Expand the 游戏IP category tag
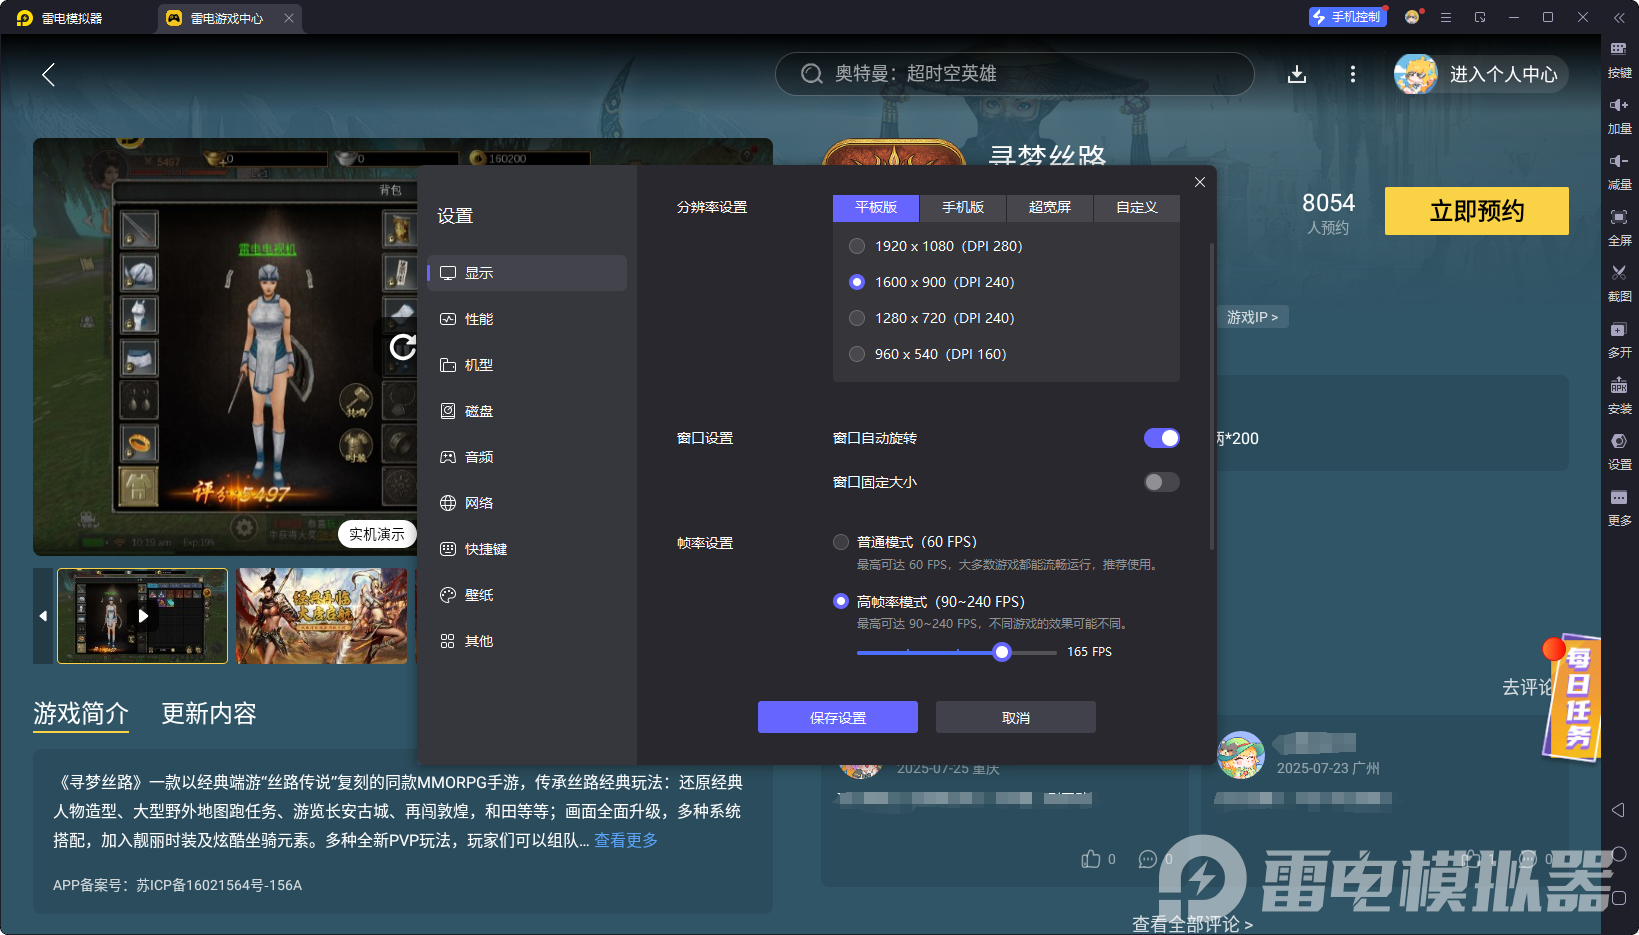Image resolution: width=1639 pixels, height=935 pixels. pos(1252,317)
